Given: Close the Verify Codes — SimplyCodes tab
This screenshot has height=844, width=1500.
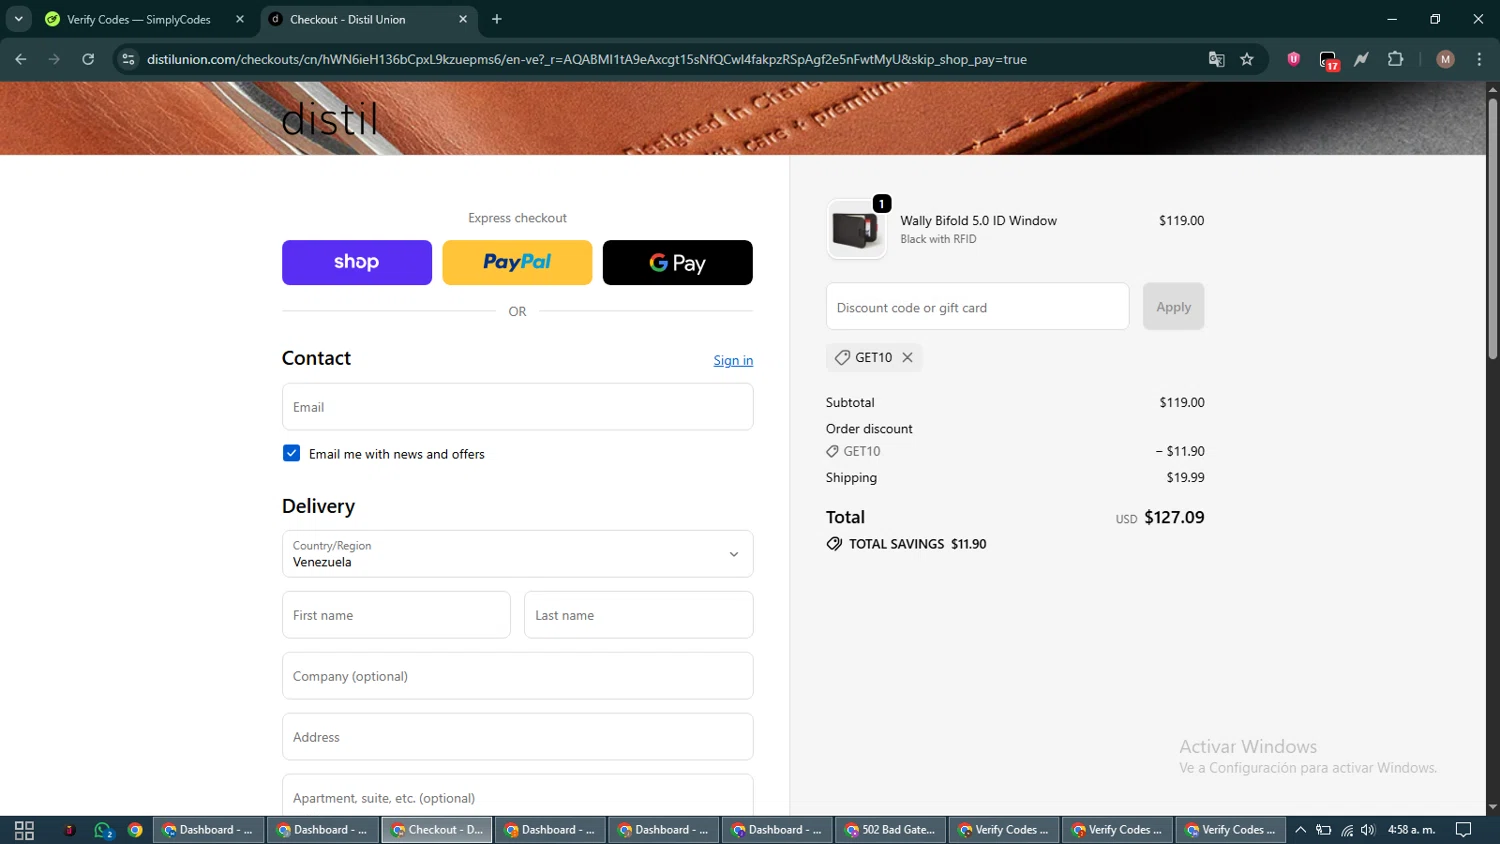Looking at the screenshot, I should pyautogui.click(x=240, y=19).
